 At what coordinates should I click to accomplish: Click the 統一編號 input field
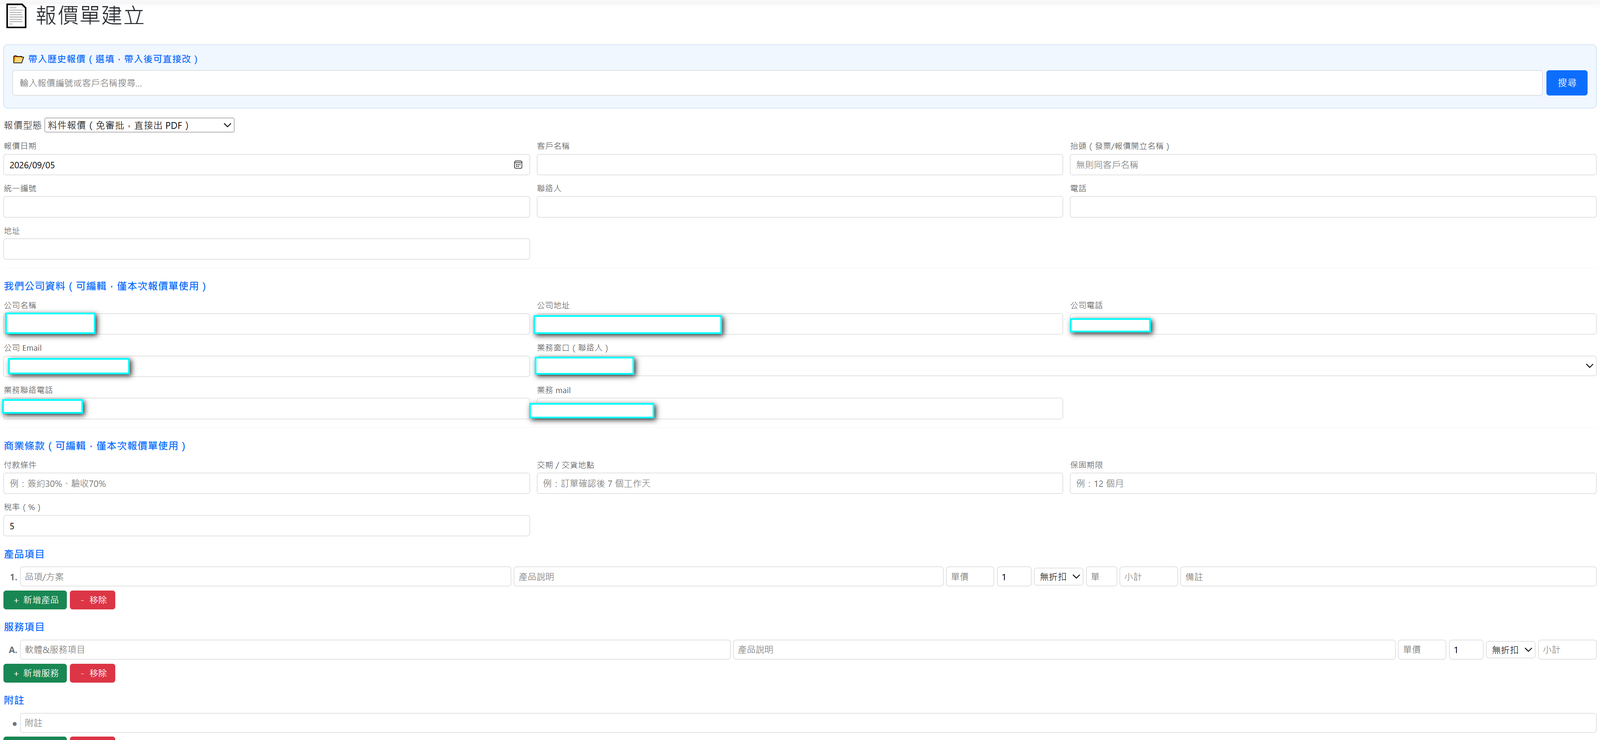click(x=266, y=207)
